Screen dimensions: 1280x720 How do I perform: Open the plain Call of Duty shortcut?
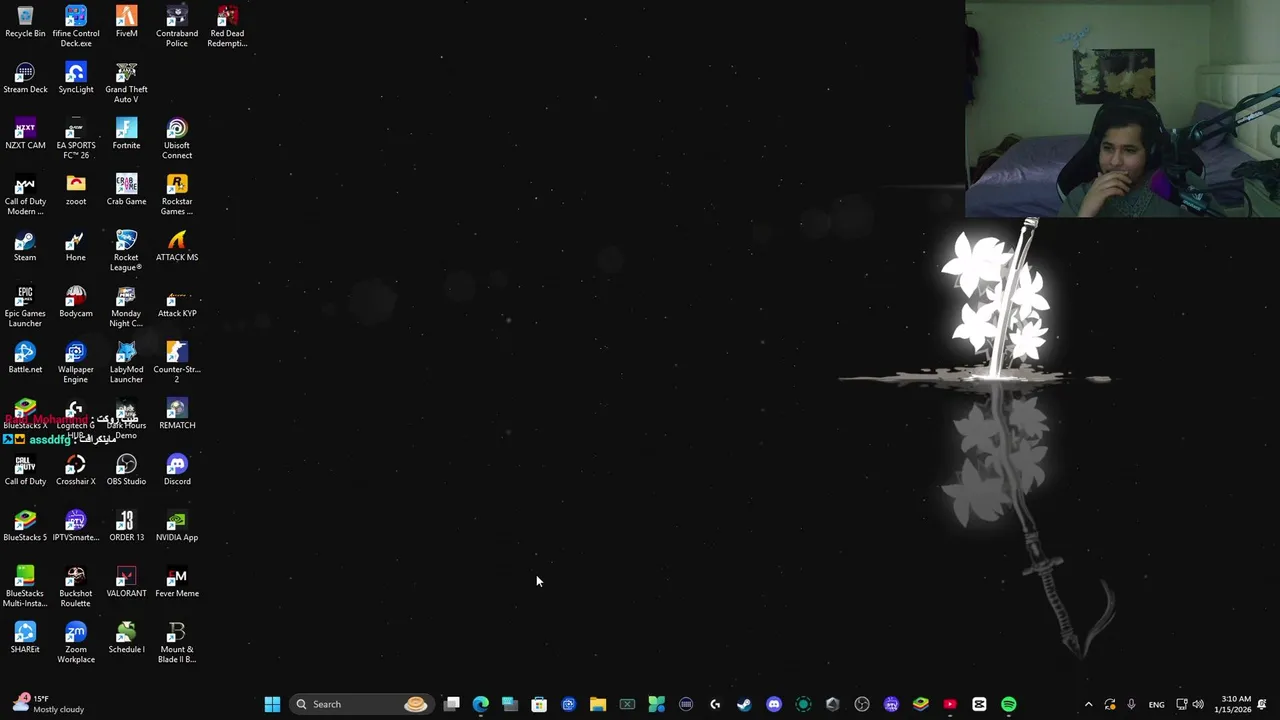pos(25,470)
